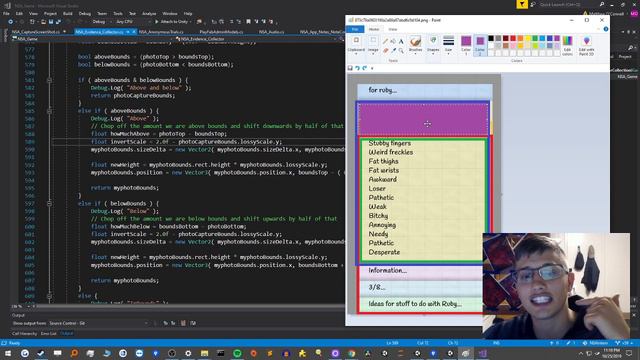Open Visual Studio from the taskbar
The height and width of the screenshot is (360, 640).
[482, 353]
